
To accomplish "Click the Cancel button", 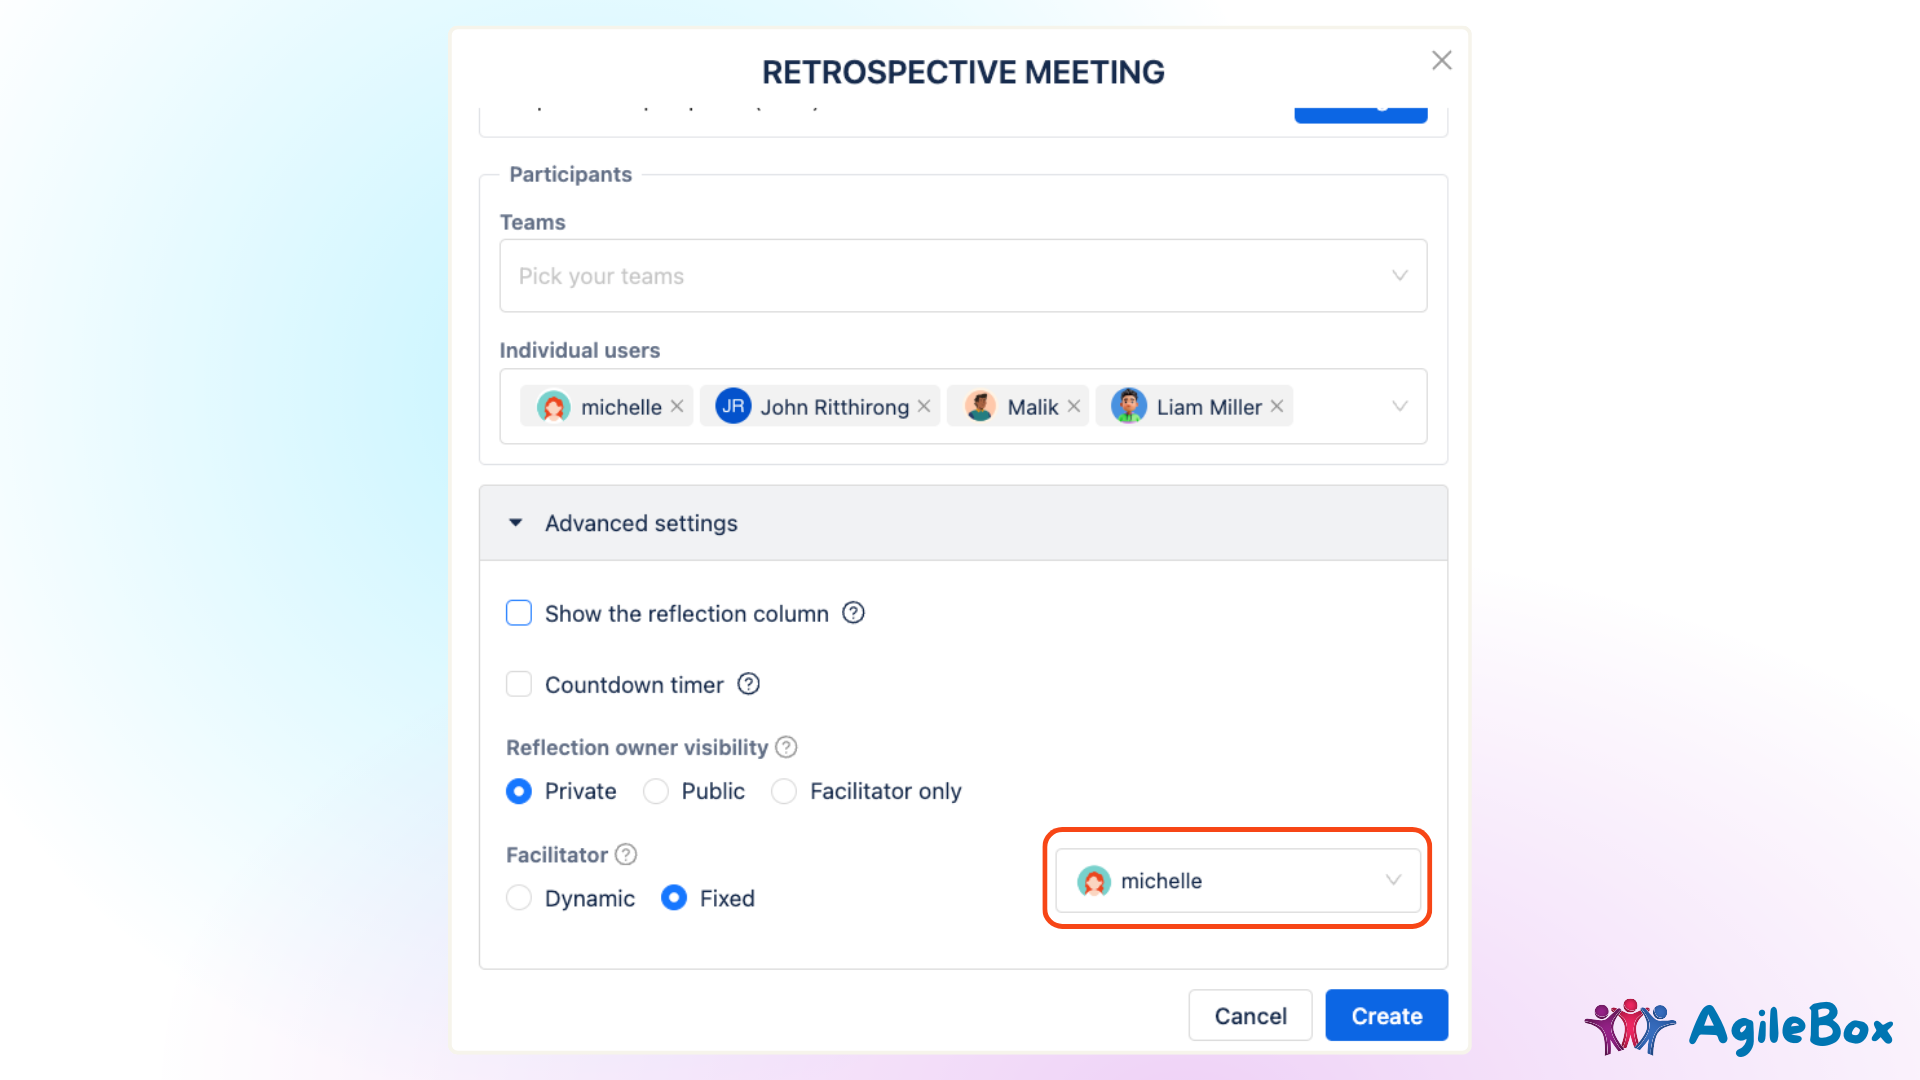I will (x=1250, y=1015).
